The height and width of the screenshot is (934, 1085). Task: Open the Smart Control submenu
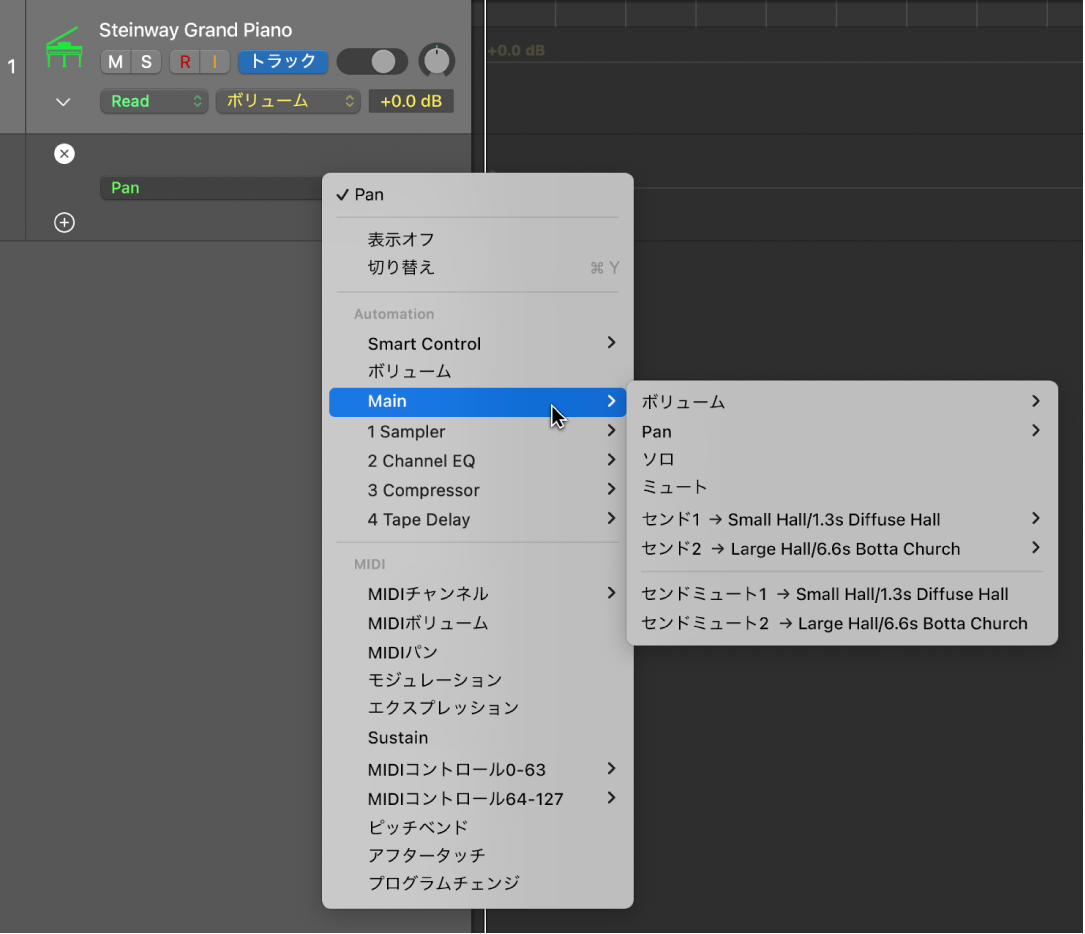pos(424,343)
